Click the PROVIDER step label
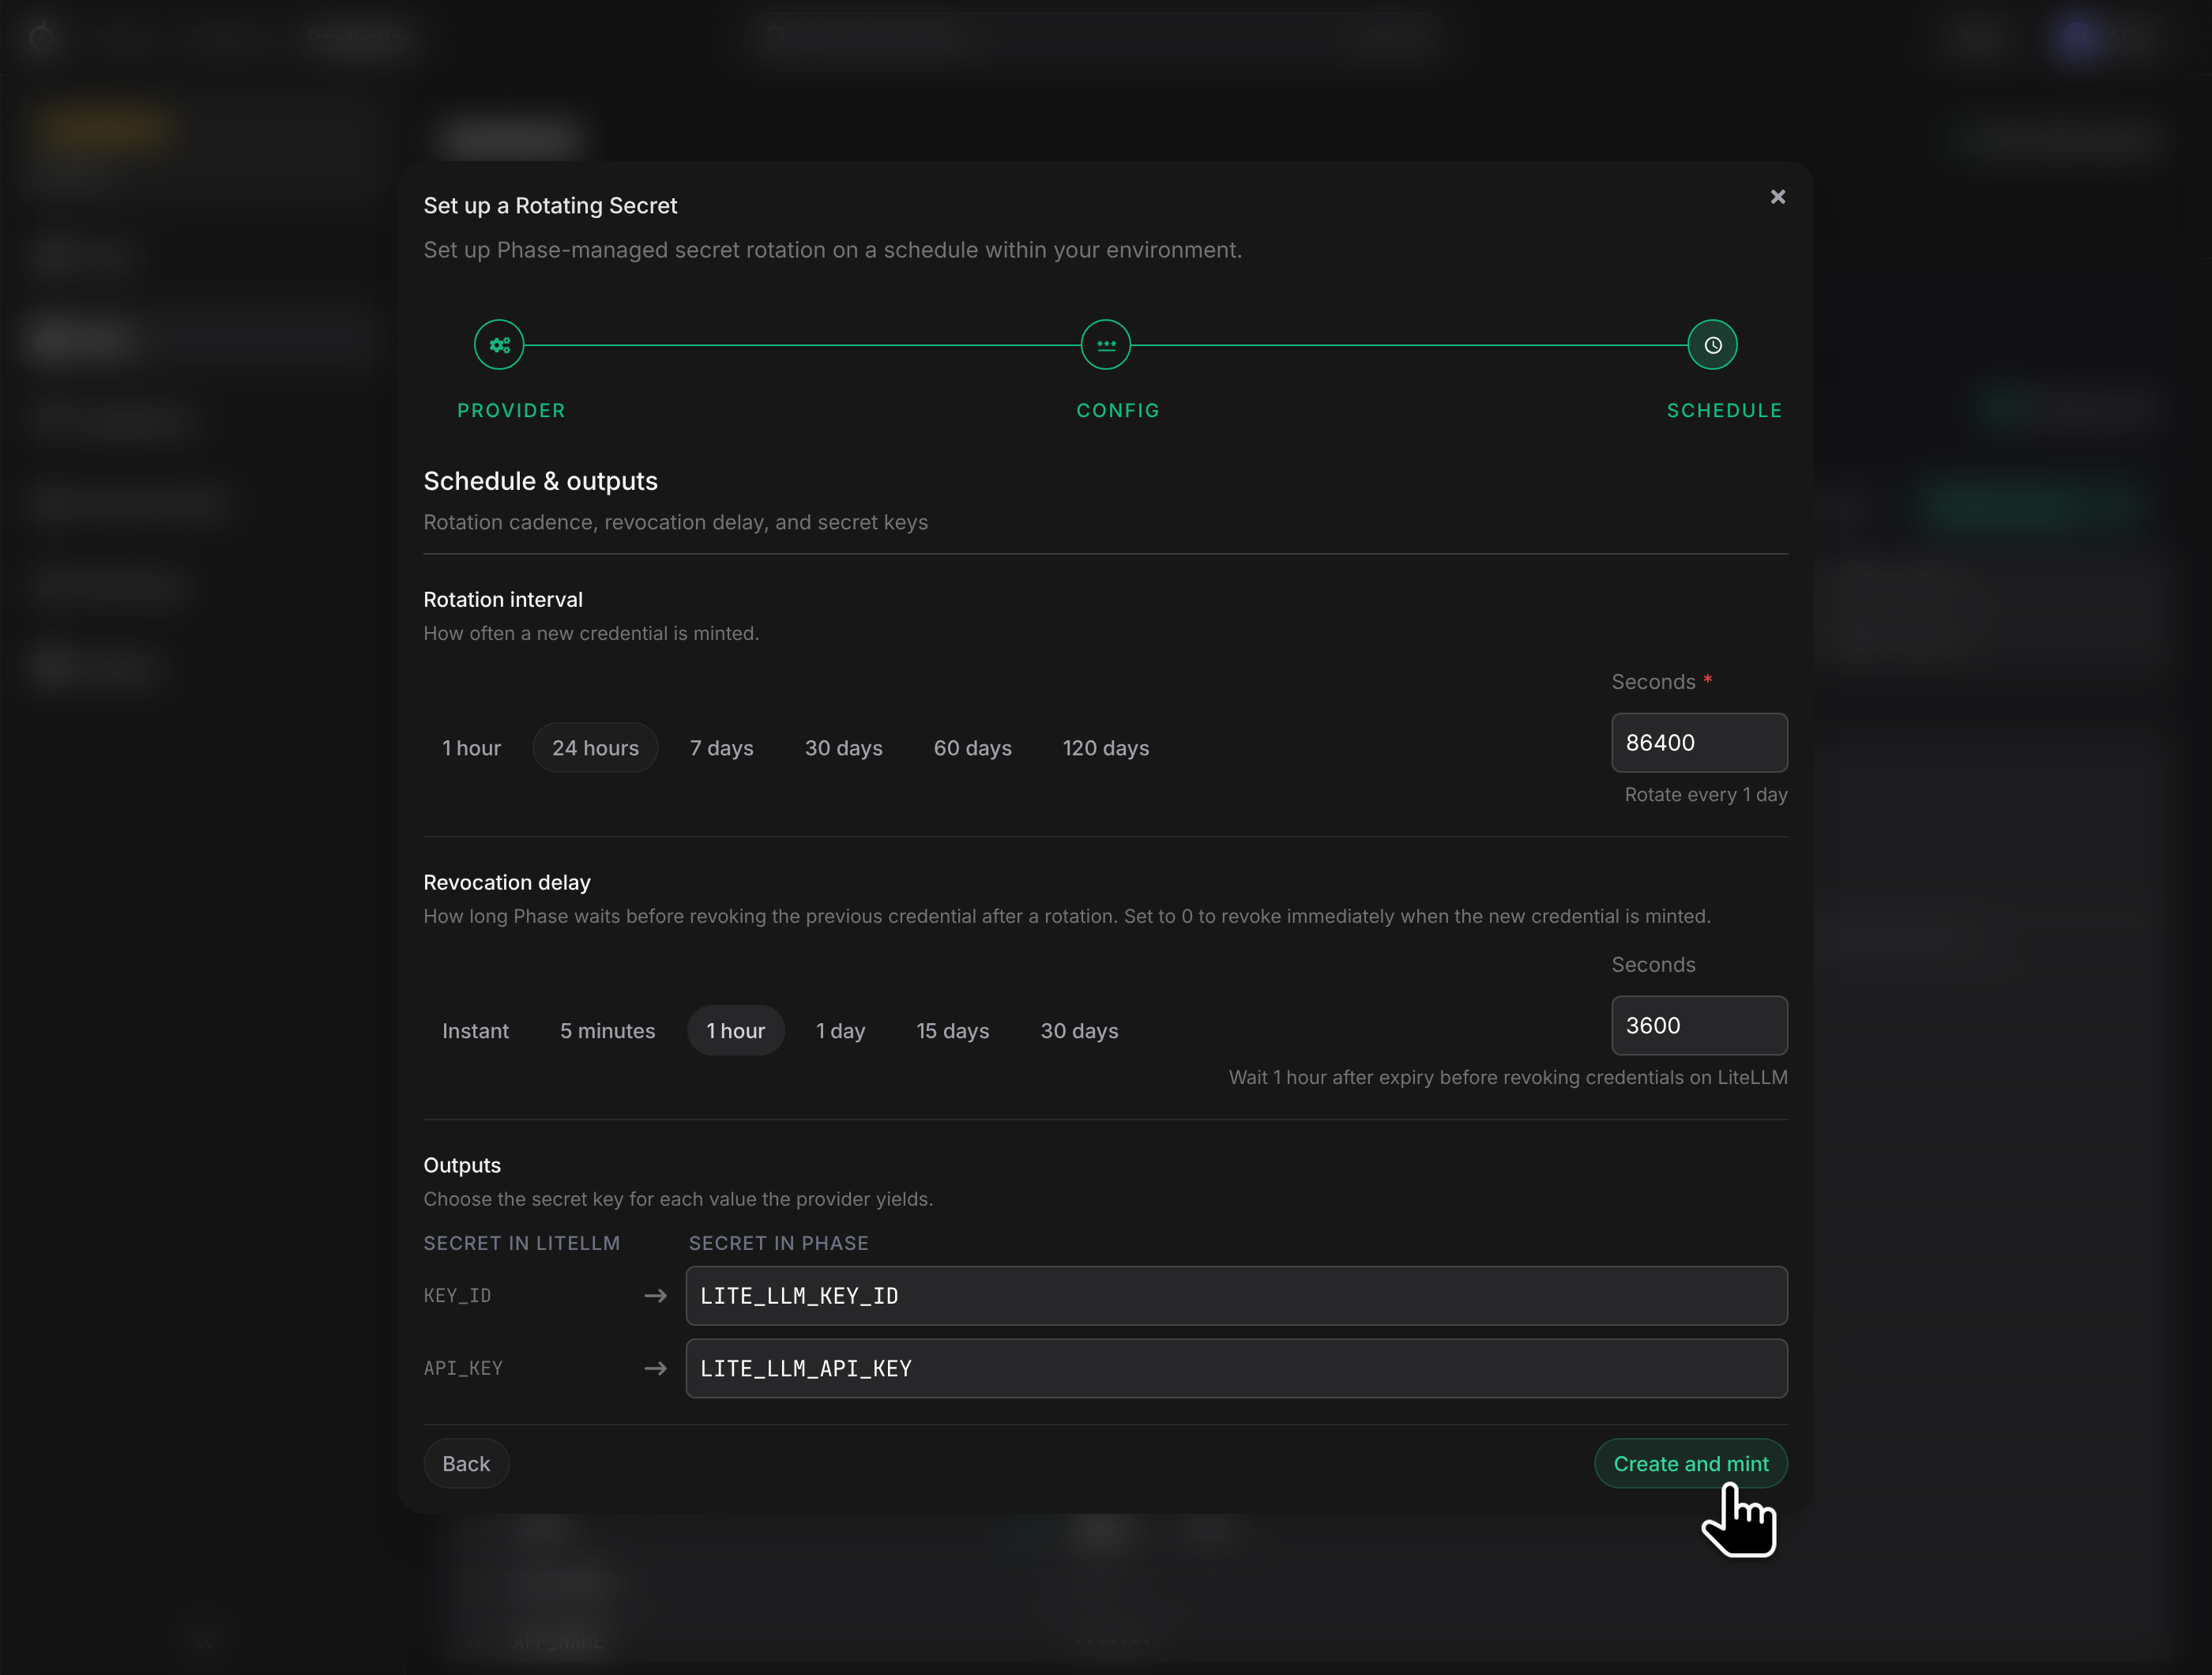This screenshot has height=1675, width=2212. [511, 411]
